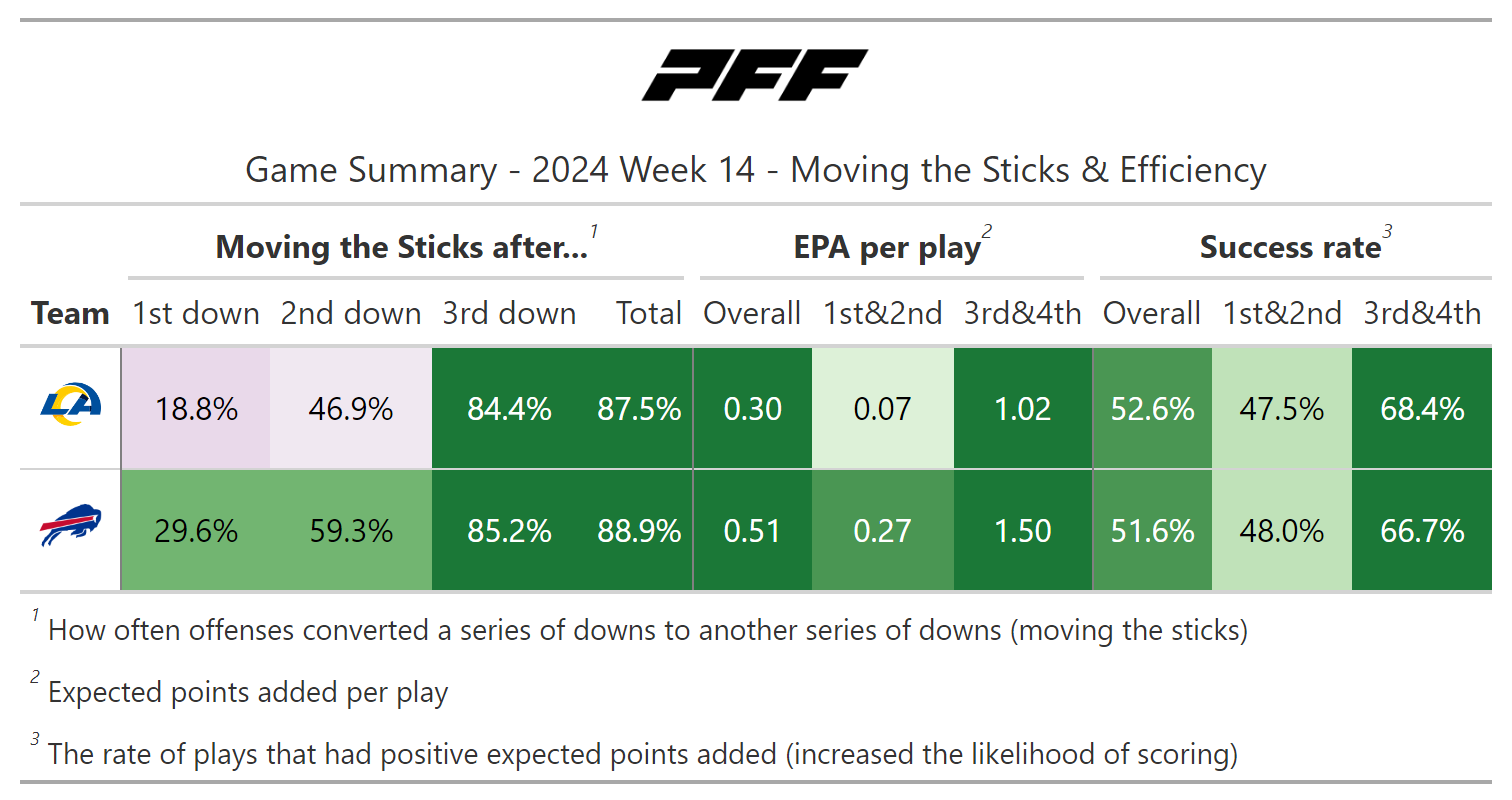
Task: Click the Team column header
Action: 70,313
